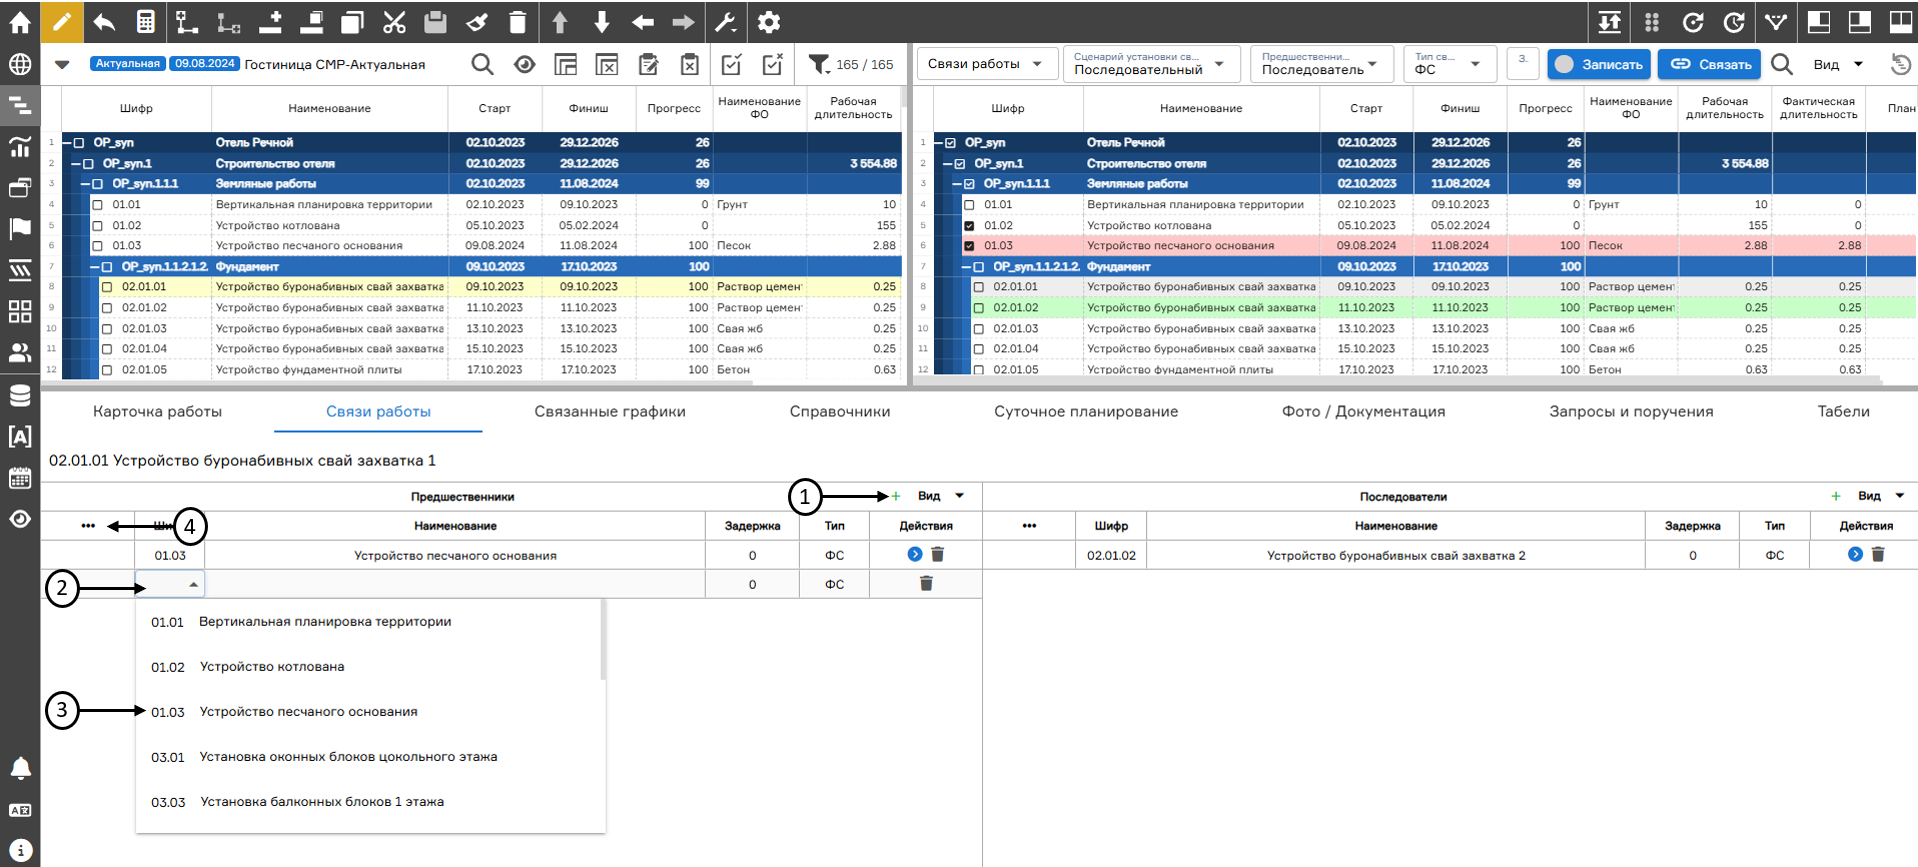Check the box for 02.01.01 in left table

point(107,287)
